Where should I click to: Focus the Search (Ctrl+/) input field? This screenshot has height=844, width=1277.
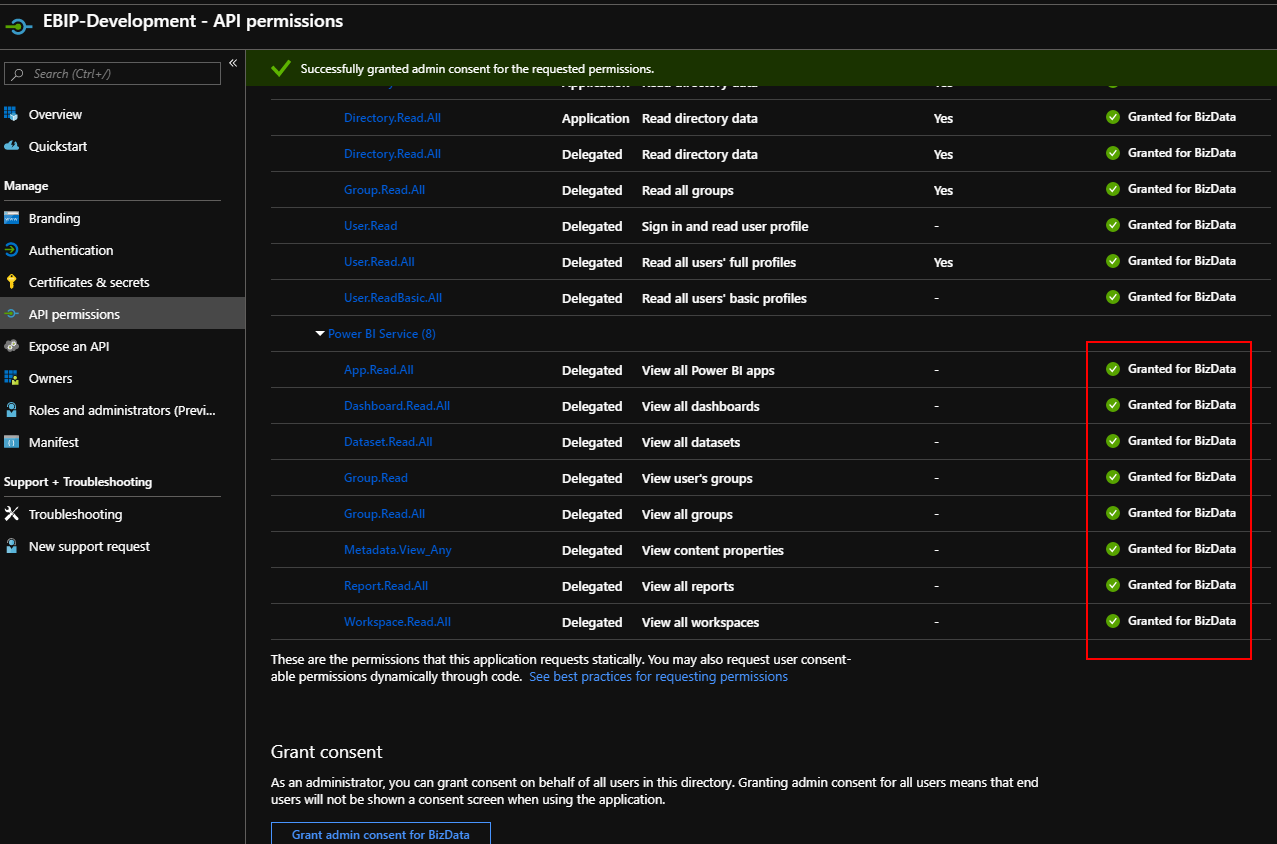112,73
